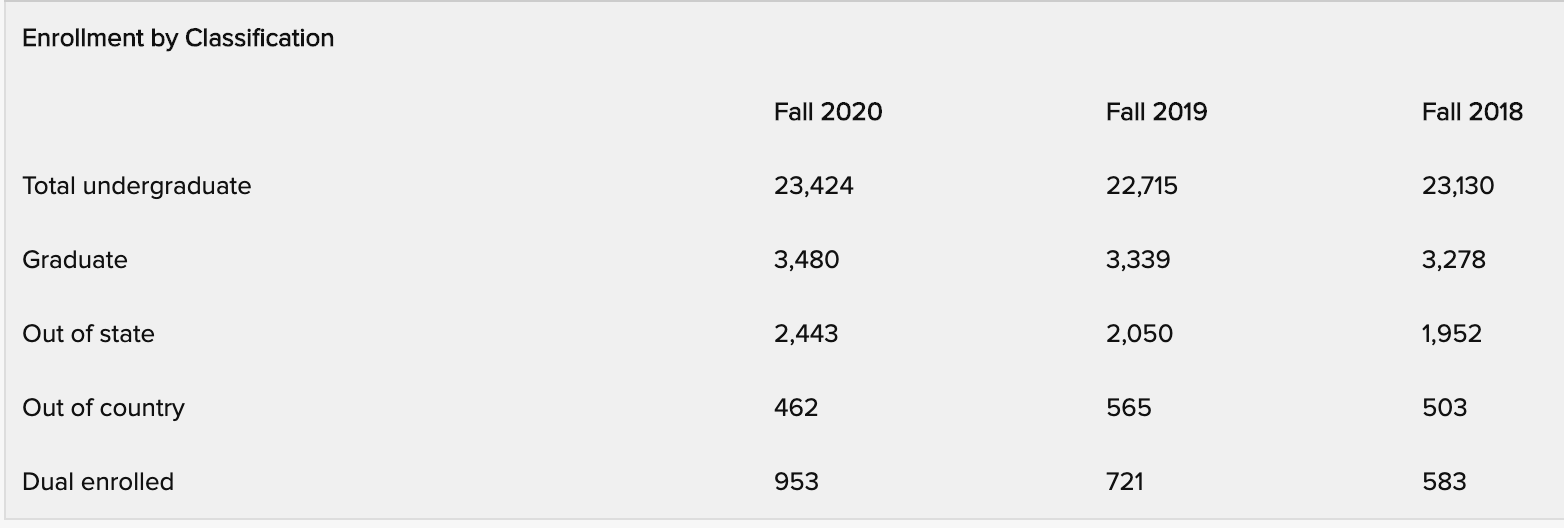The width and height of the screenshot is (1564, 528).
Task: Select the Fall 2018 column header
Action: (1471, 111)
